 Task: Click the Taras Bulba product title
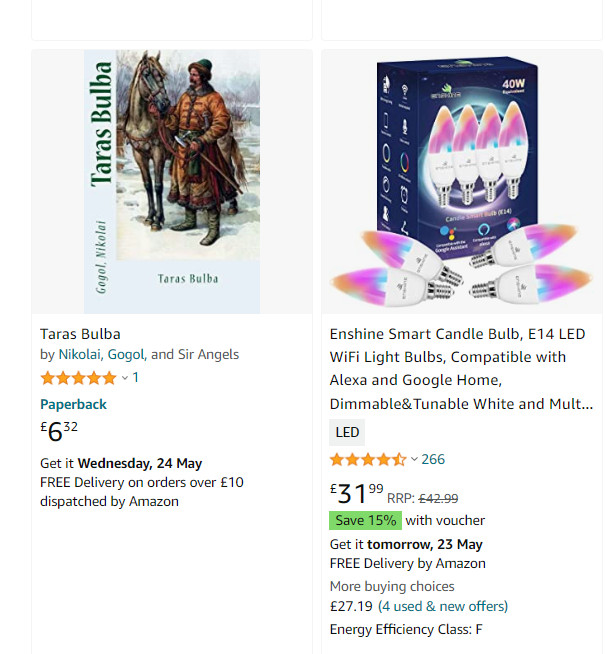80,334
